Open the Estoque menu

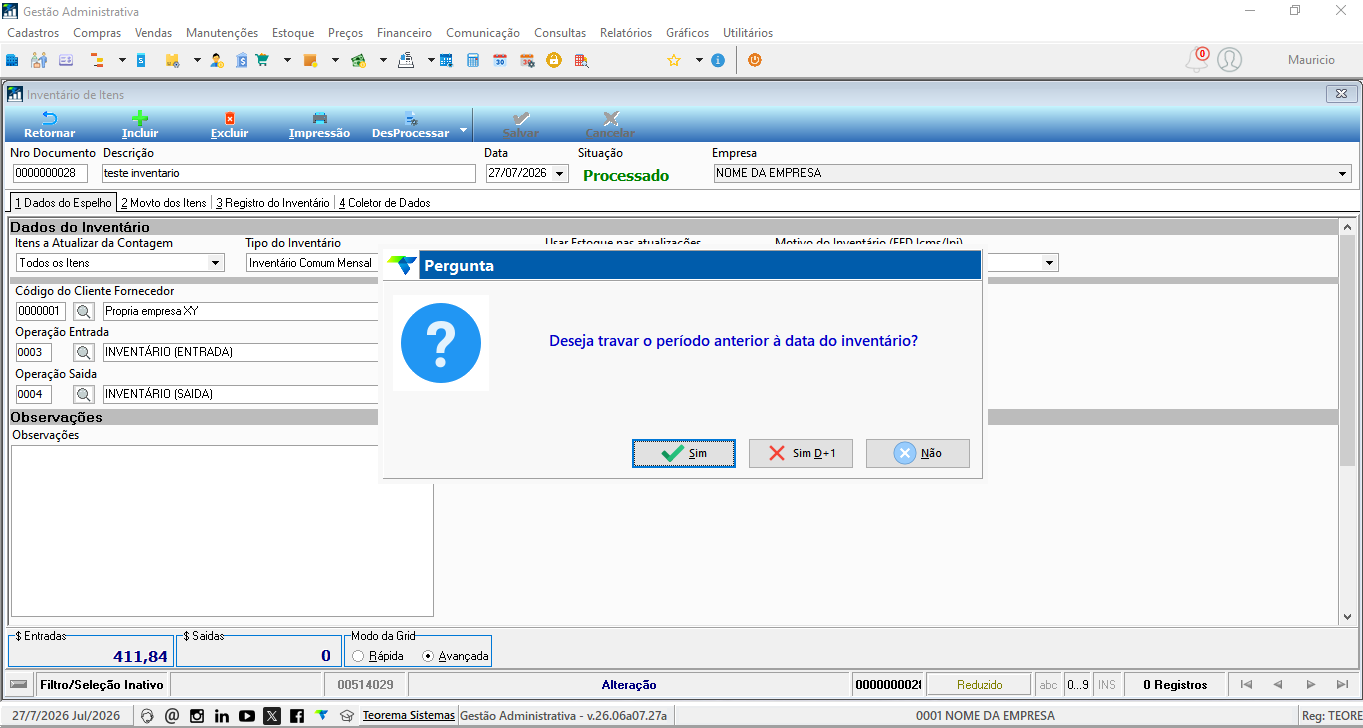click(x=293, y=33)
